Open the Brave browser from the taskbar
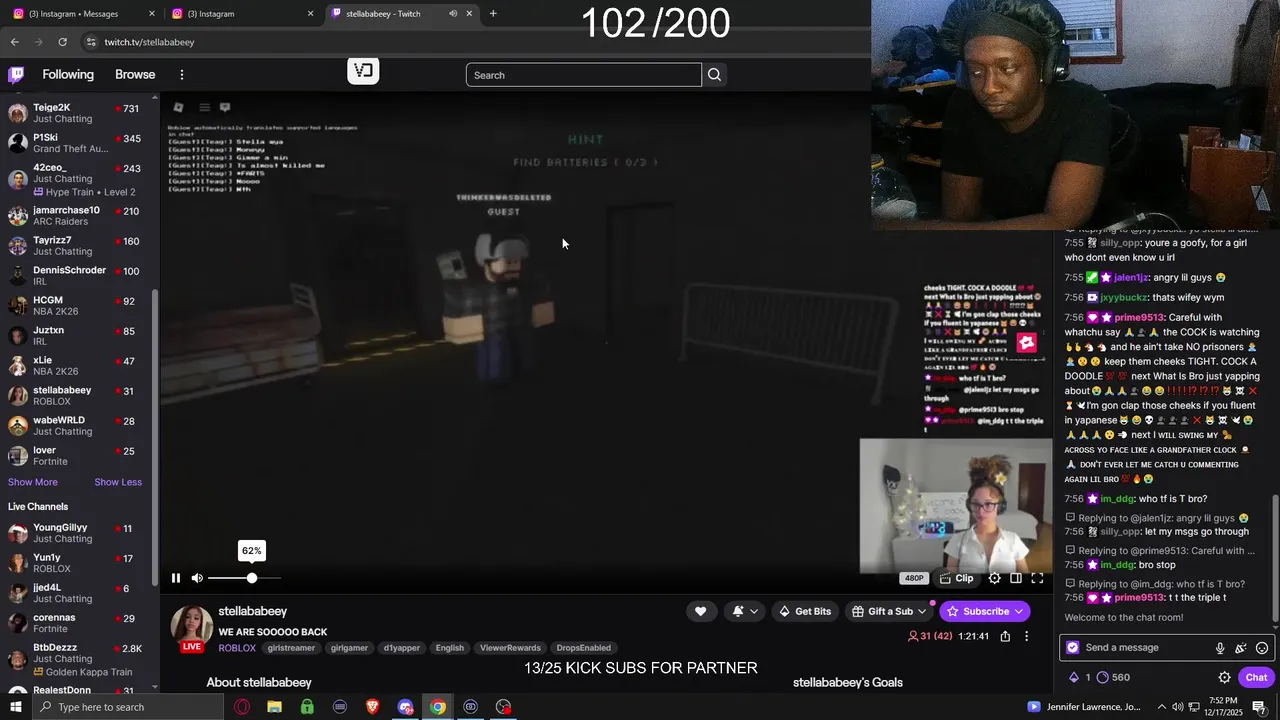The height and width of the screenshot is (720, 1280). (372, 707)
